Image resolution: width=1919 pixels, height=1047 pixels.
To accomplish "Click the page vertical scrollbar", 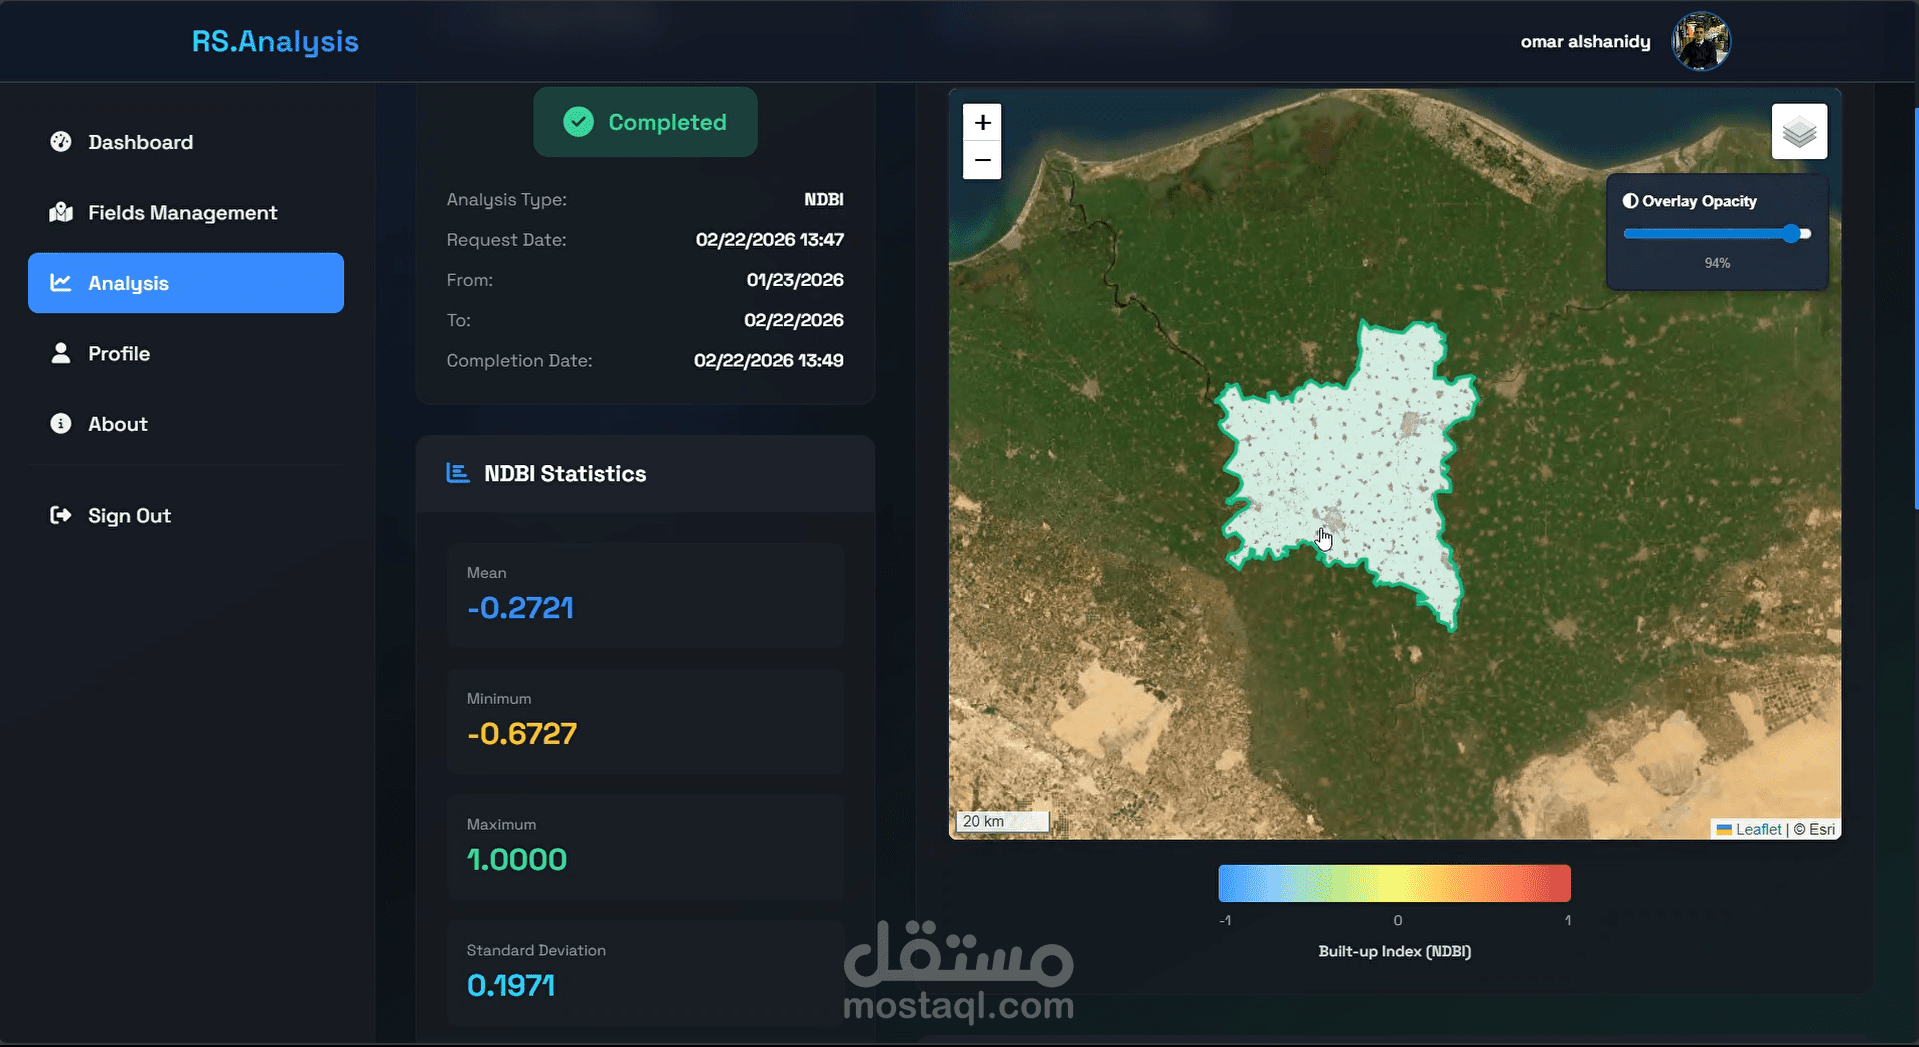I will pos(1915,310).
